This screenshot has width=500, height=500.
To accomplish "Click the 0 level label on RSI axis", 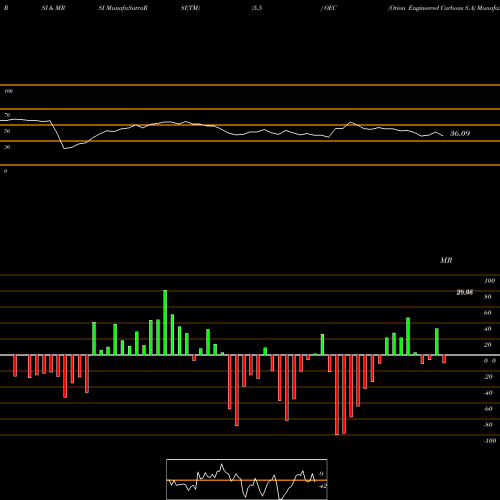I will (5, 171).
